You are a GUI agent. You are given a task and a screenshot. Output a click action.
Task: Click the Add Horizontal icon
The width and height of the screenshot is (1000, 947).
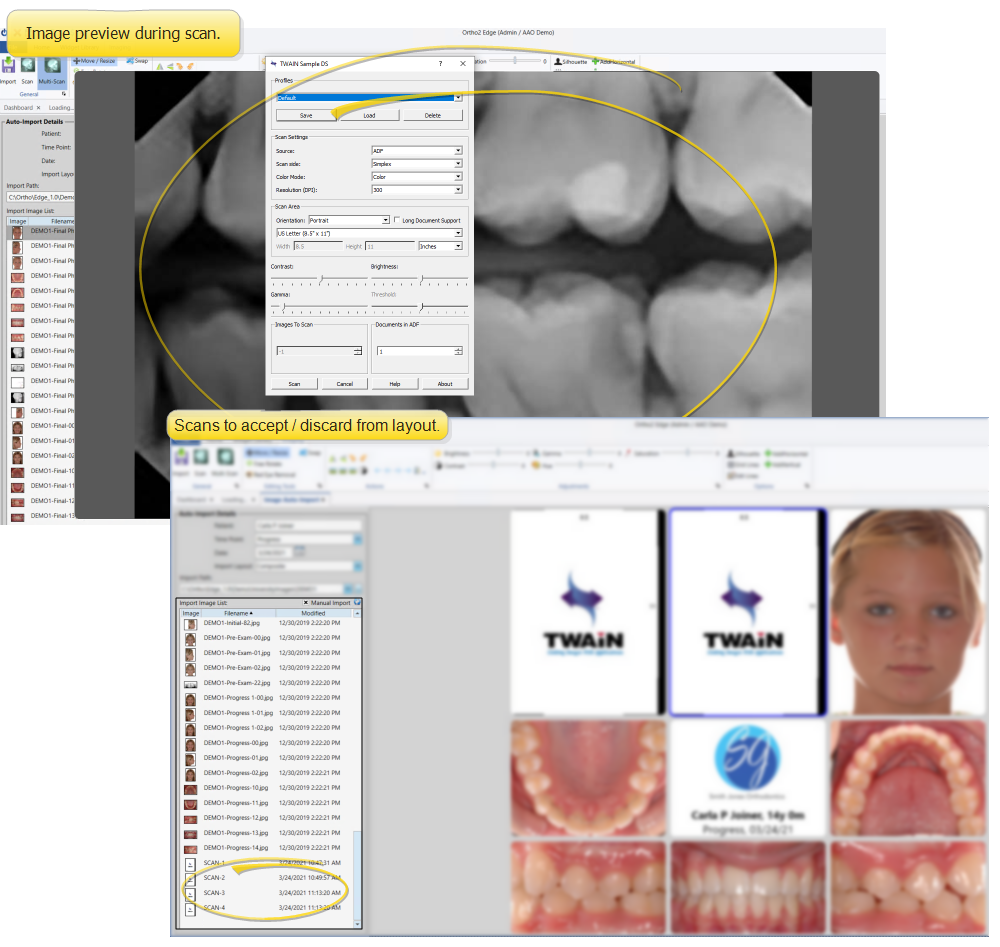point(617,61)
